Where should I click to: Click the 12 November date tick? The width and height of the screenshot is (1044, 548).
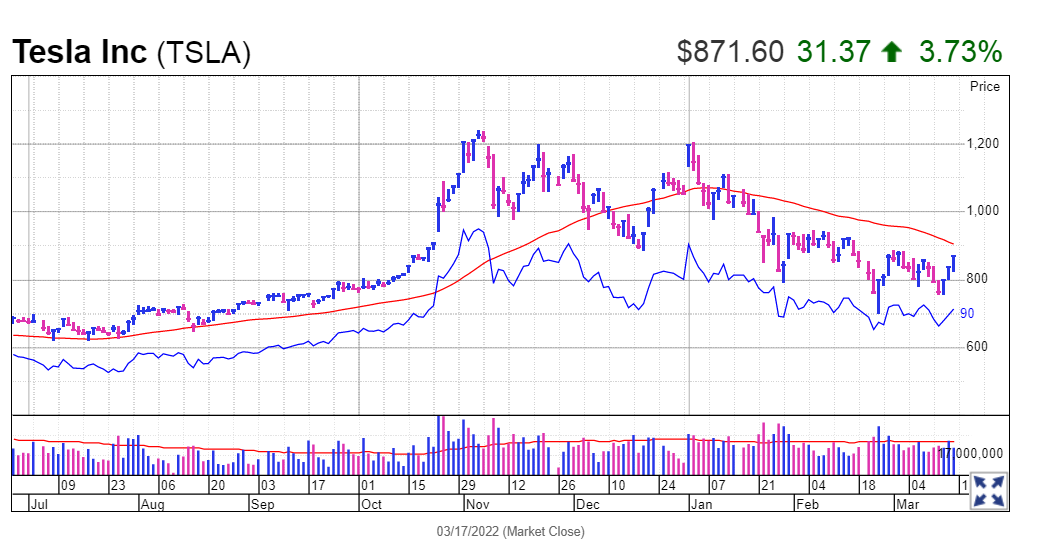(518, 485)
